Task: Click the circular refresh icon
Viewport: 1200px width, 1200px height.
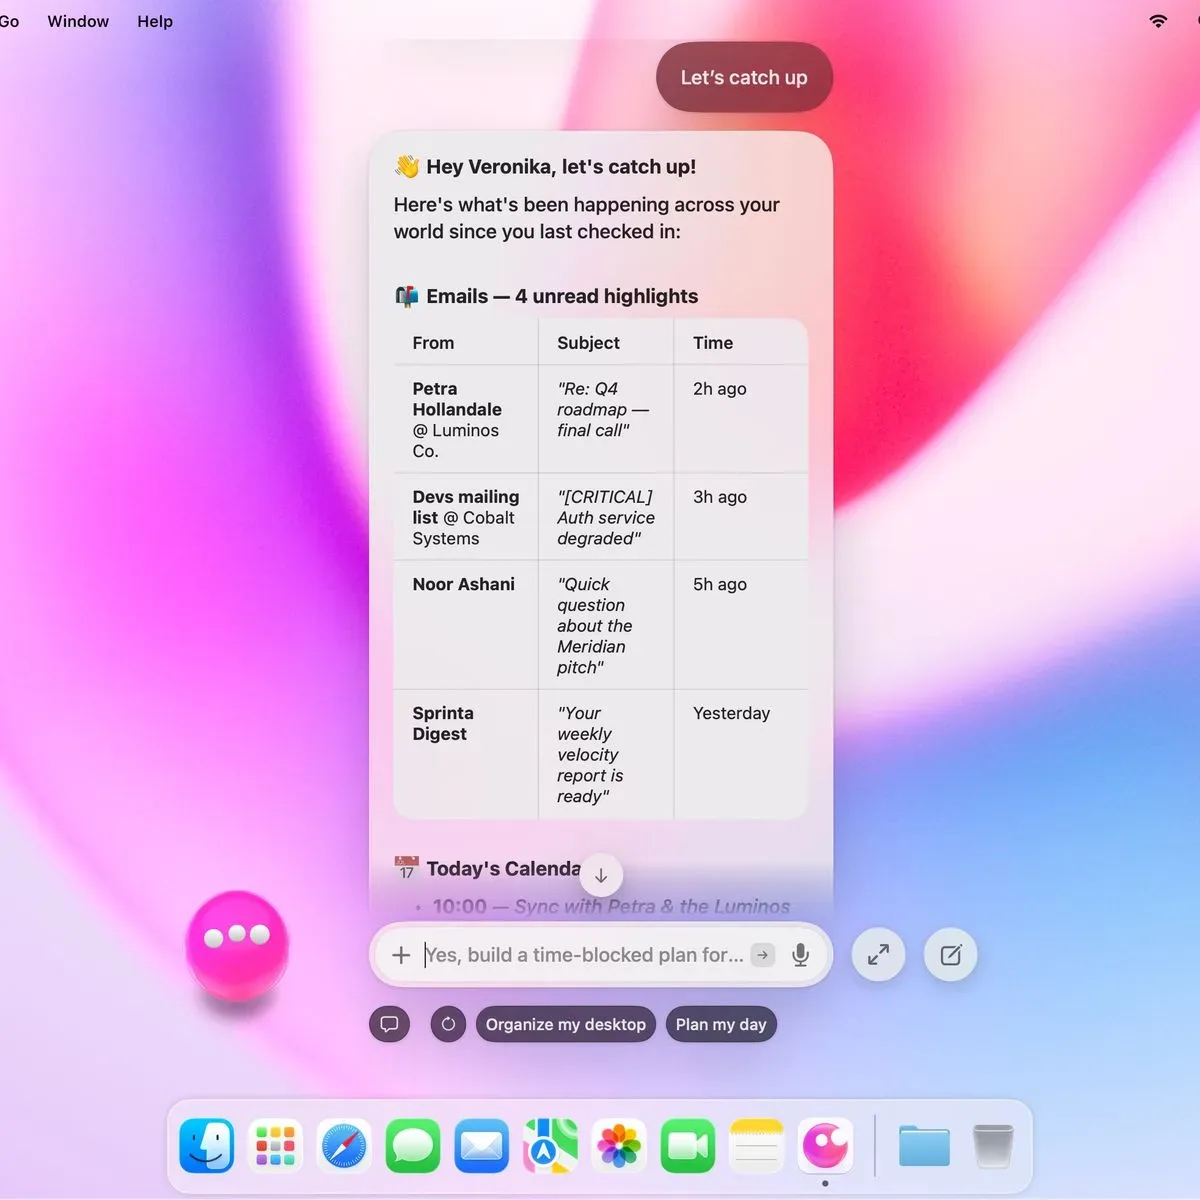Action: click(448, 1024)
